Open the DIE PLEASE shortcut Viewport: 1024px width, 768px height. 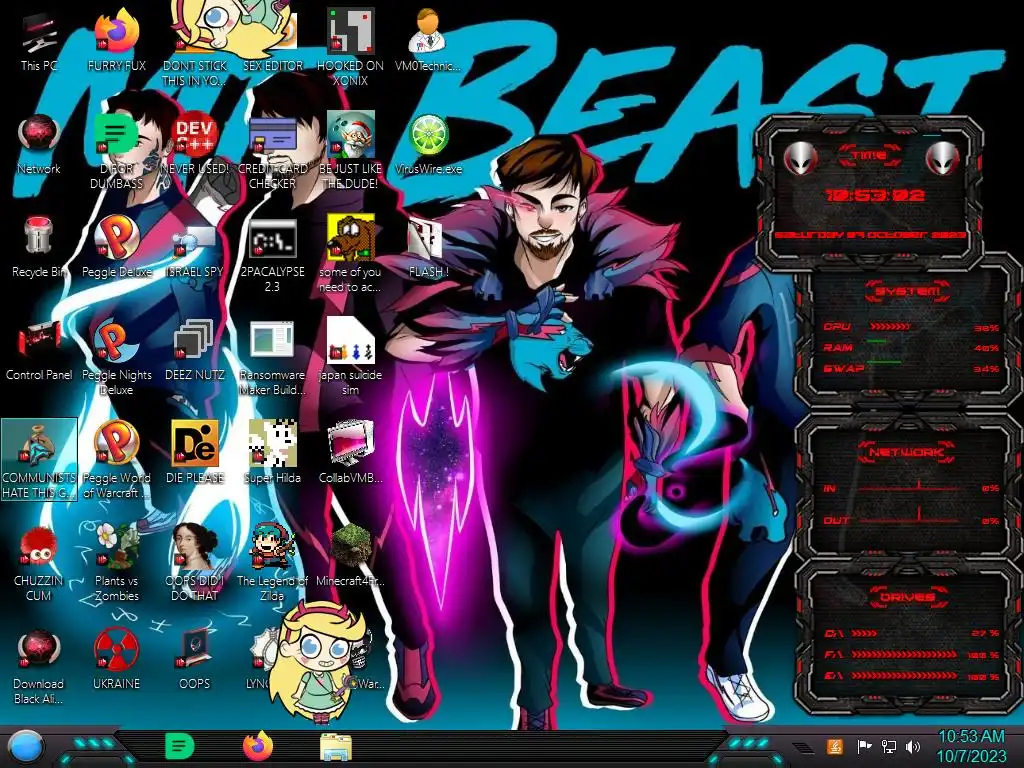(195, 454)
